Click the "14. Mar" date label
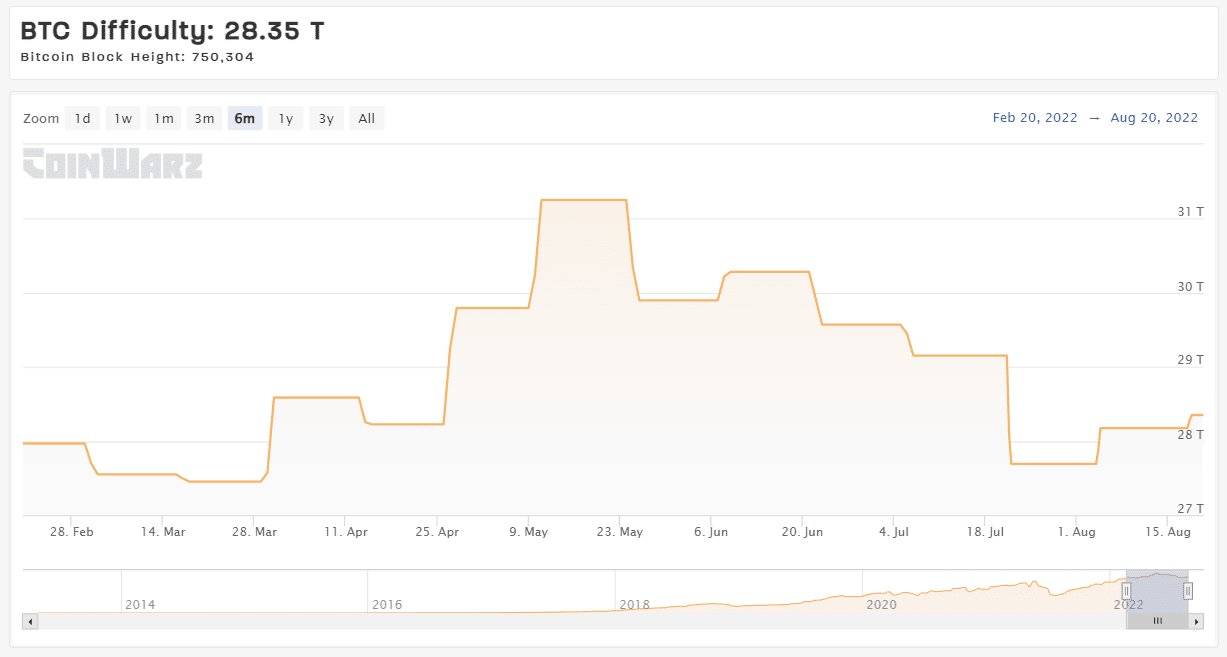 pyautogui.click(x=164, y=532)
